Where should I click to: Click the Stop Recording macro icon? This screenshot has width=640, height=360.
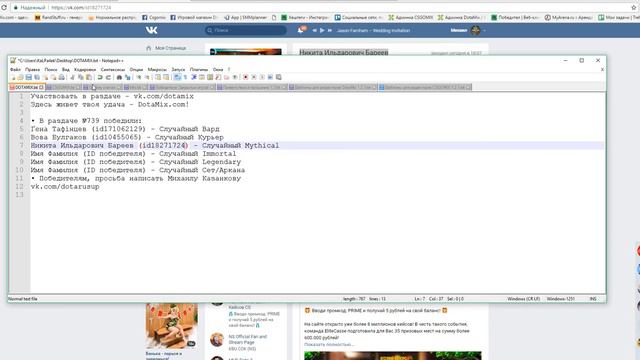[254, 77]
